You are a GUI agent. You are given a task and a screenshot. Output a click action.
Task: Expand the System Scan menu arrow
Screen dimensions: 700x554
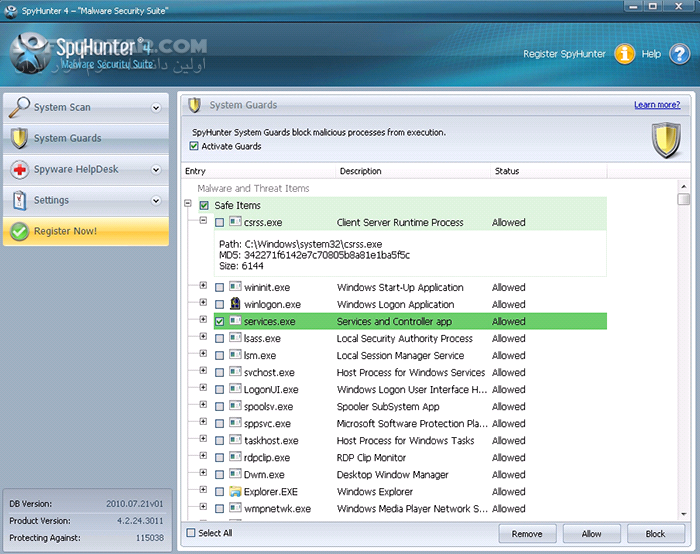[x=156, y=108]
